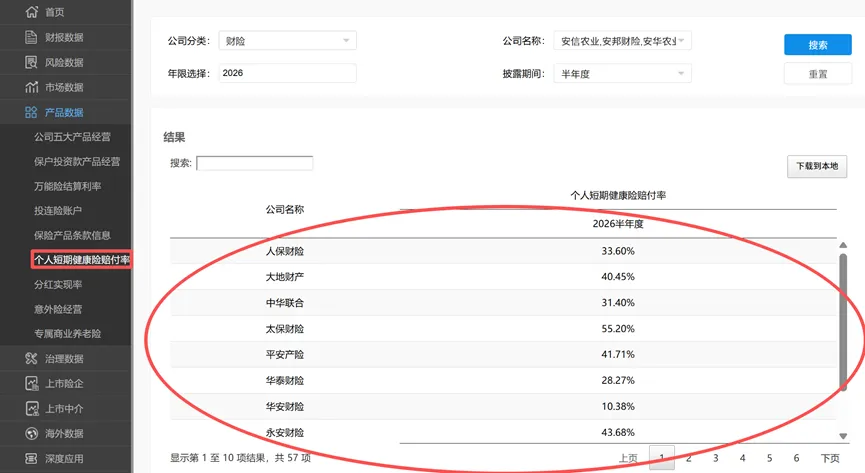Click the table scrollbar up arrow
Image resolution: width=865 pixels, height=473 pixels.
click(x=843, y=245)
